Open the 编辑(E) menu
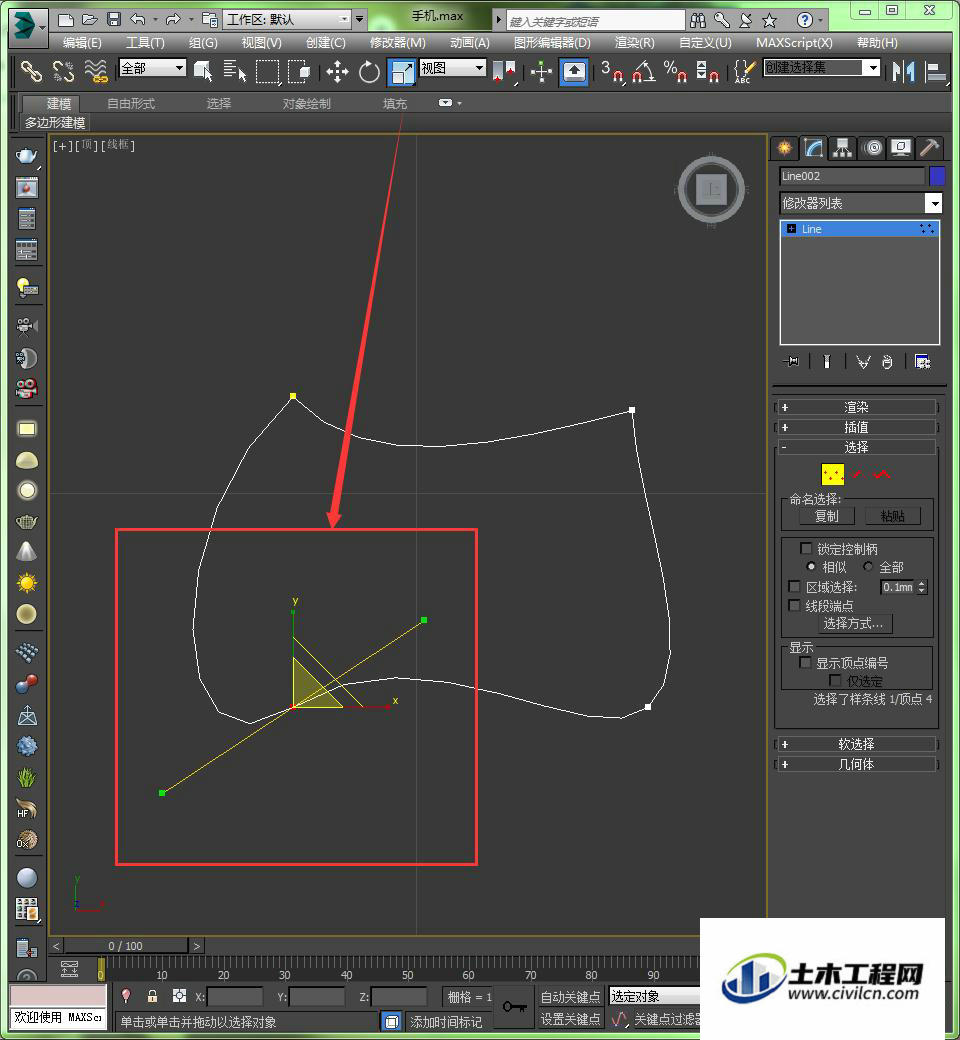 tap(82, 42)
